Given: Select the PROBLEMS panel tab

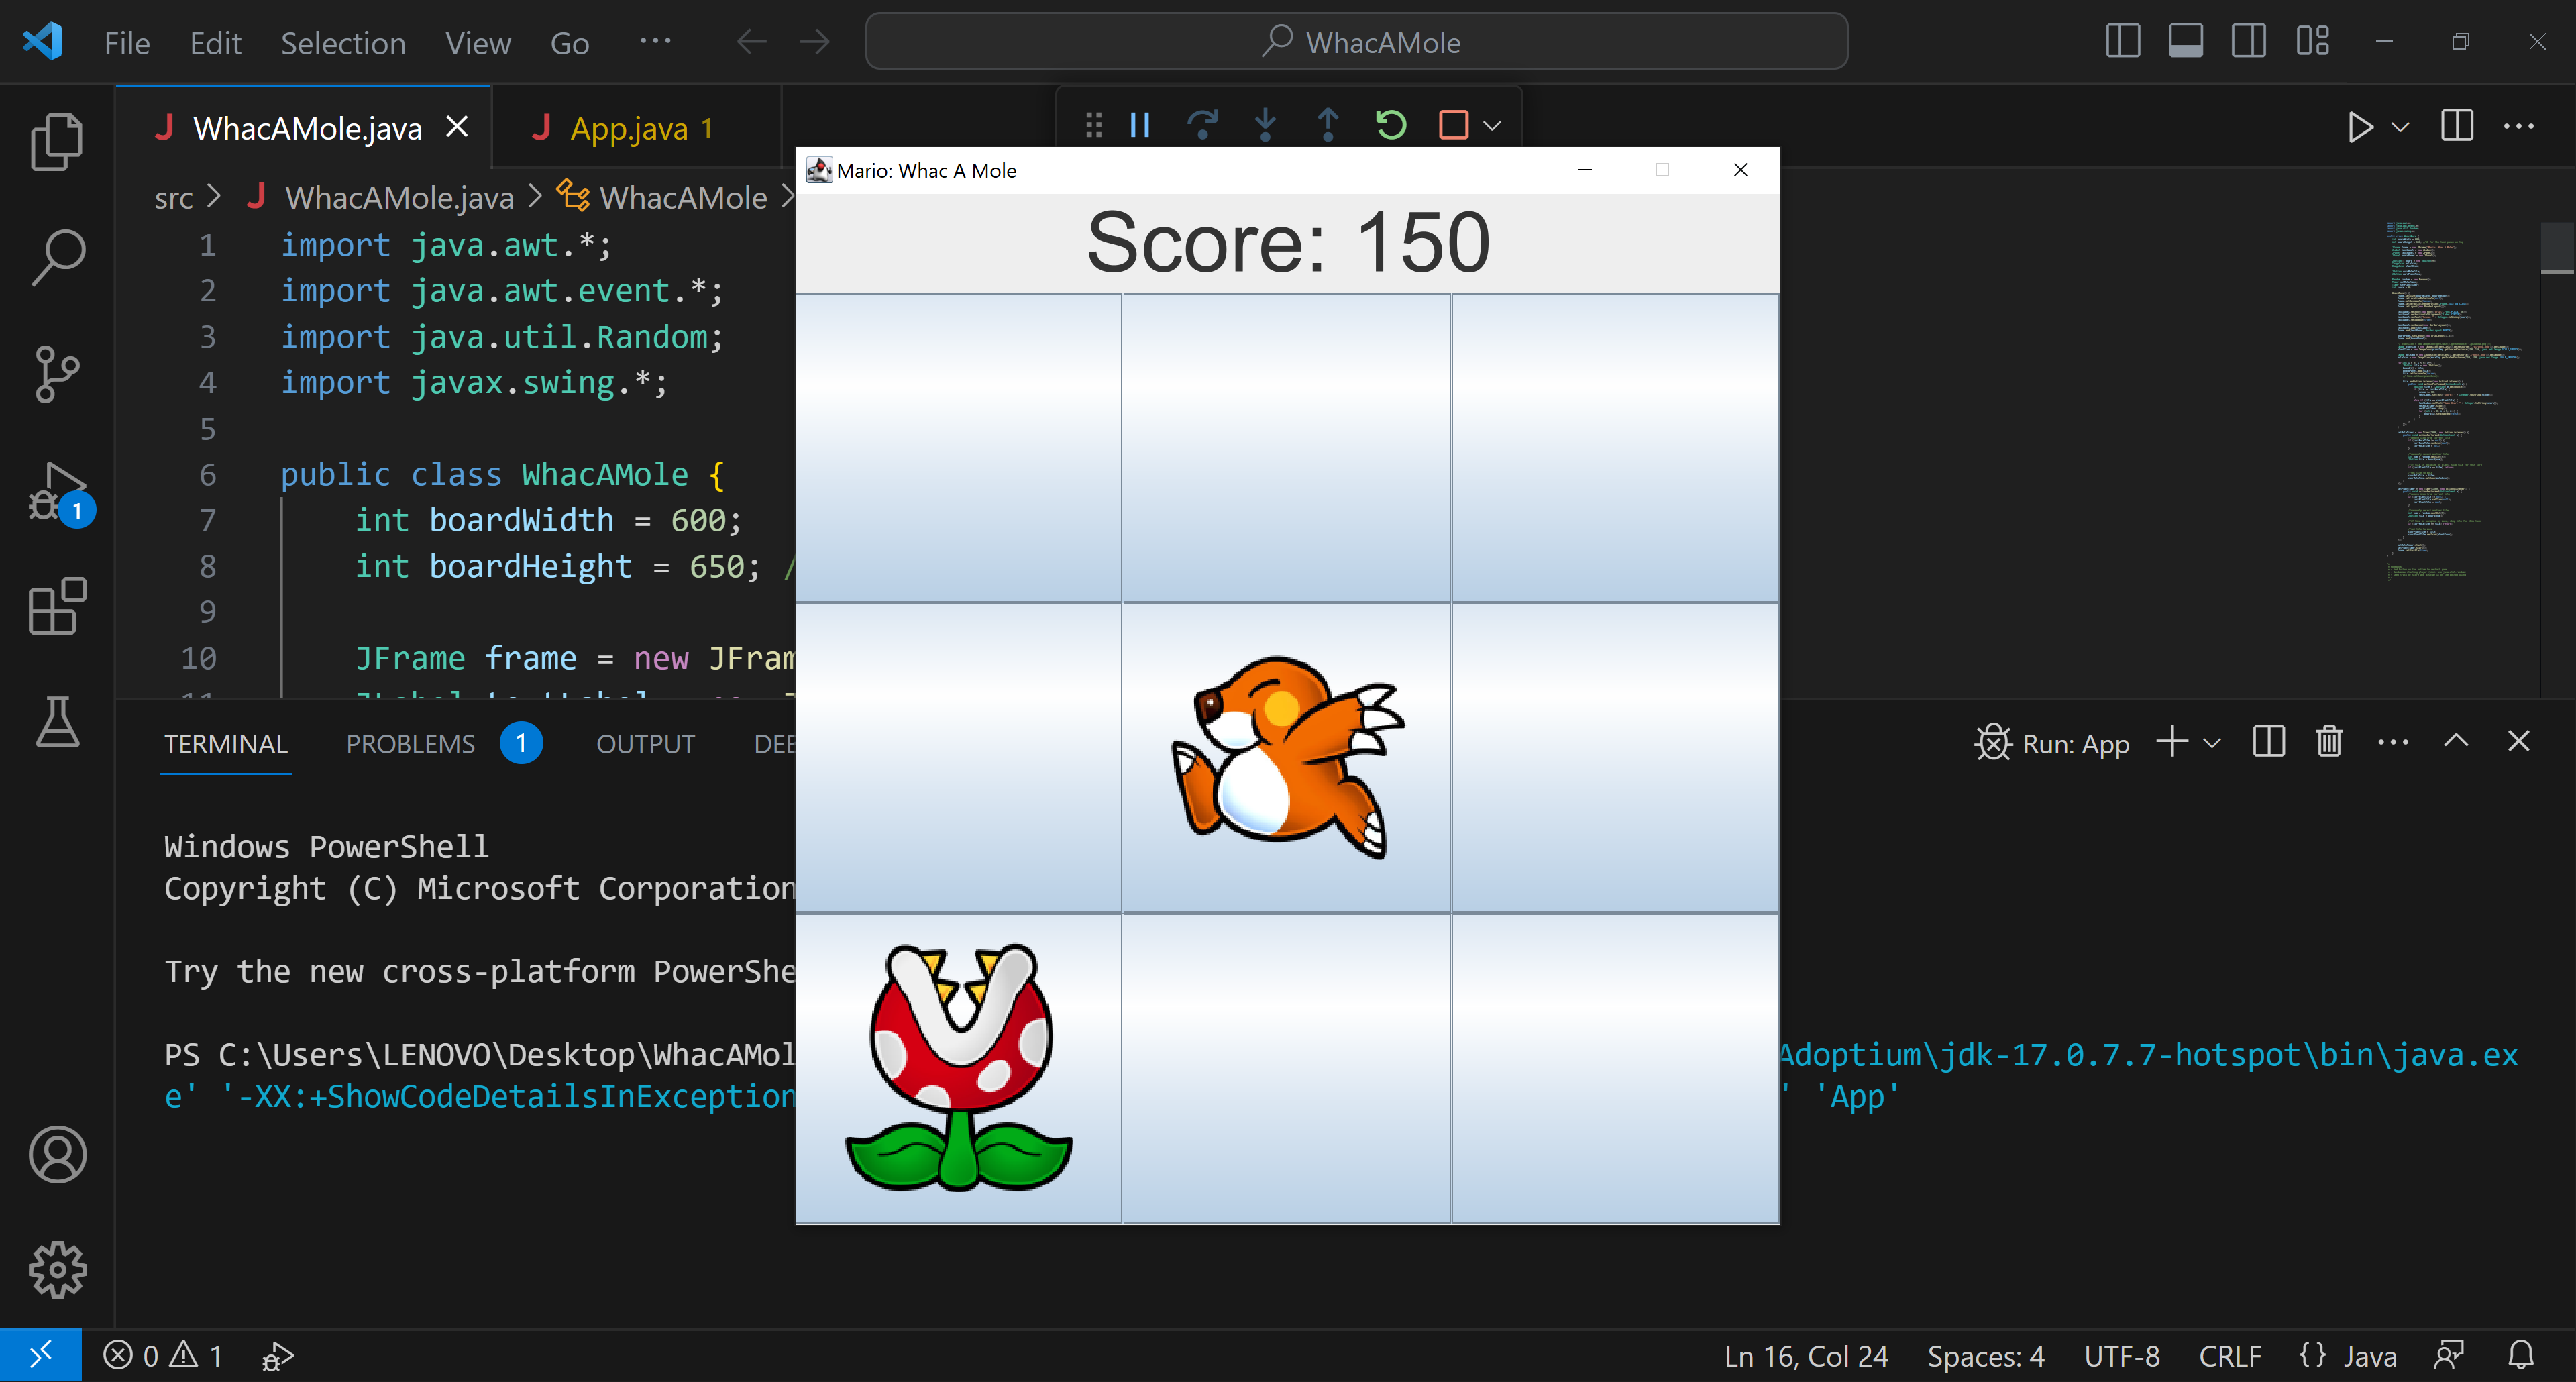Looking at the screenshot, I should click(x=411, y=744).
